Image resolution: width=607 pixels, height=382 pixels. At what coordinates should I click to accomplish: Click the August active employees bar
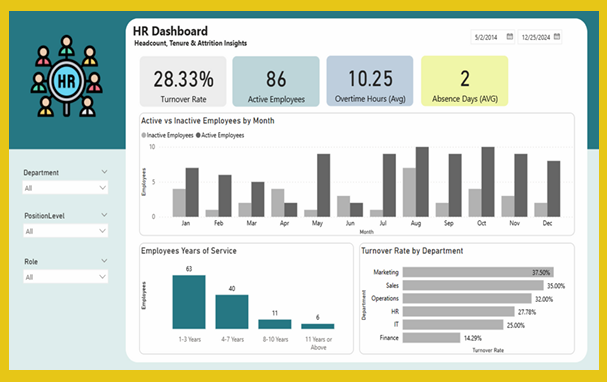(422, 182)
